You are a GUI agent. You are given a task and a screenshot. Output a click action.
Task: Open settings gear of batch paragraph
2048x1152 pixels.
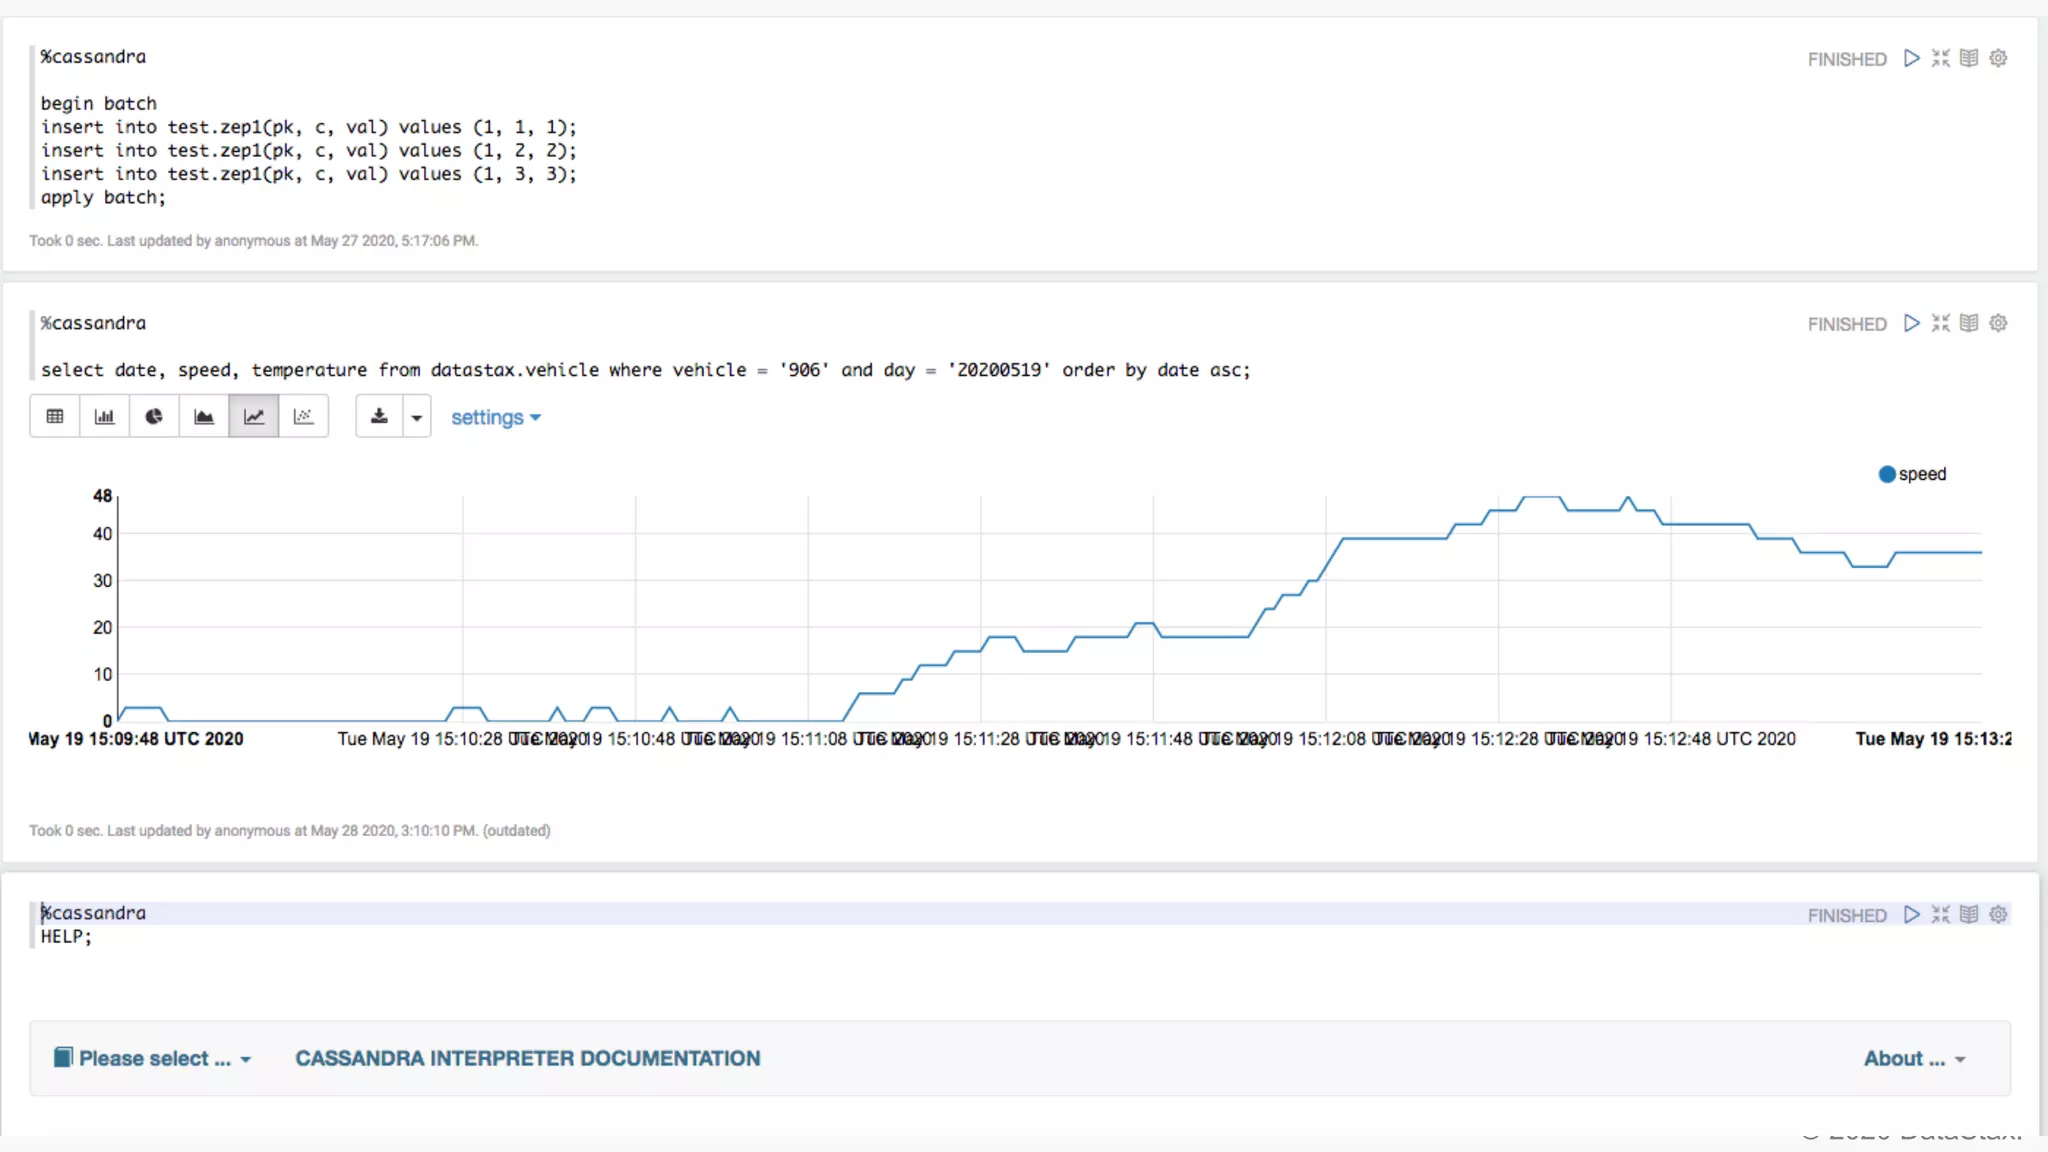1997,58
